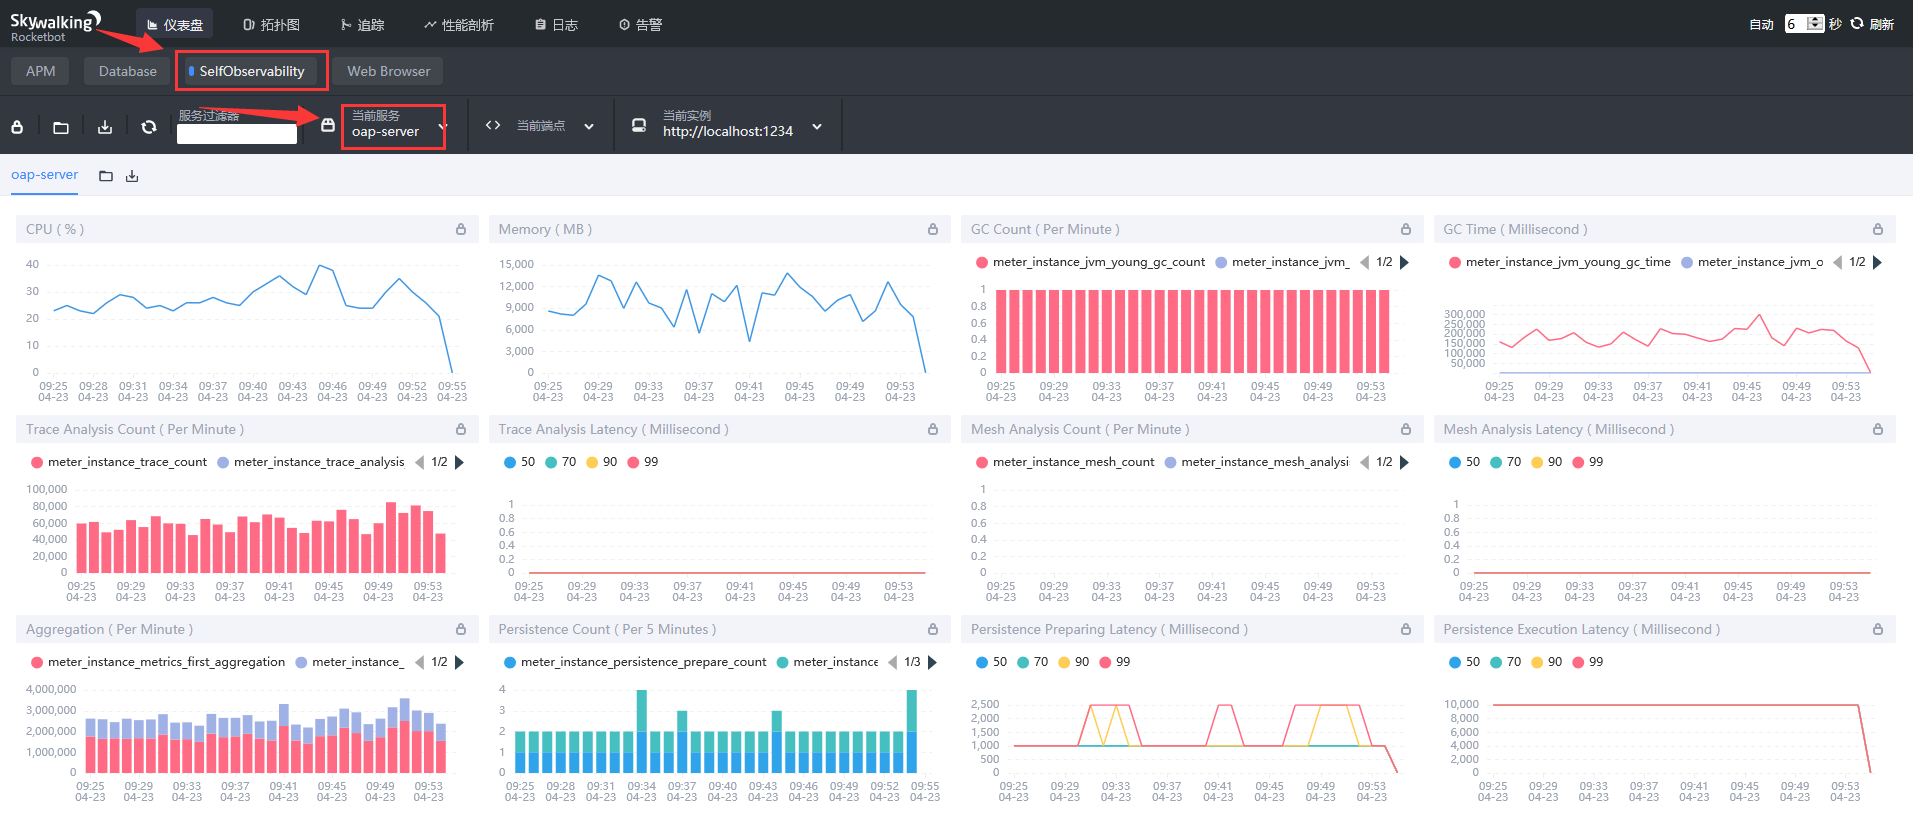Select the Web Browser dashboard tab
Screen dimensions: 1913x834
tap(388, 71)
